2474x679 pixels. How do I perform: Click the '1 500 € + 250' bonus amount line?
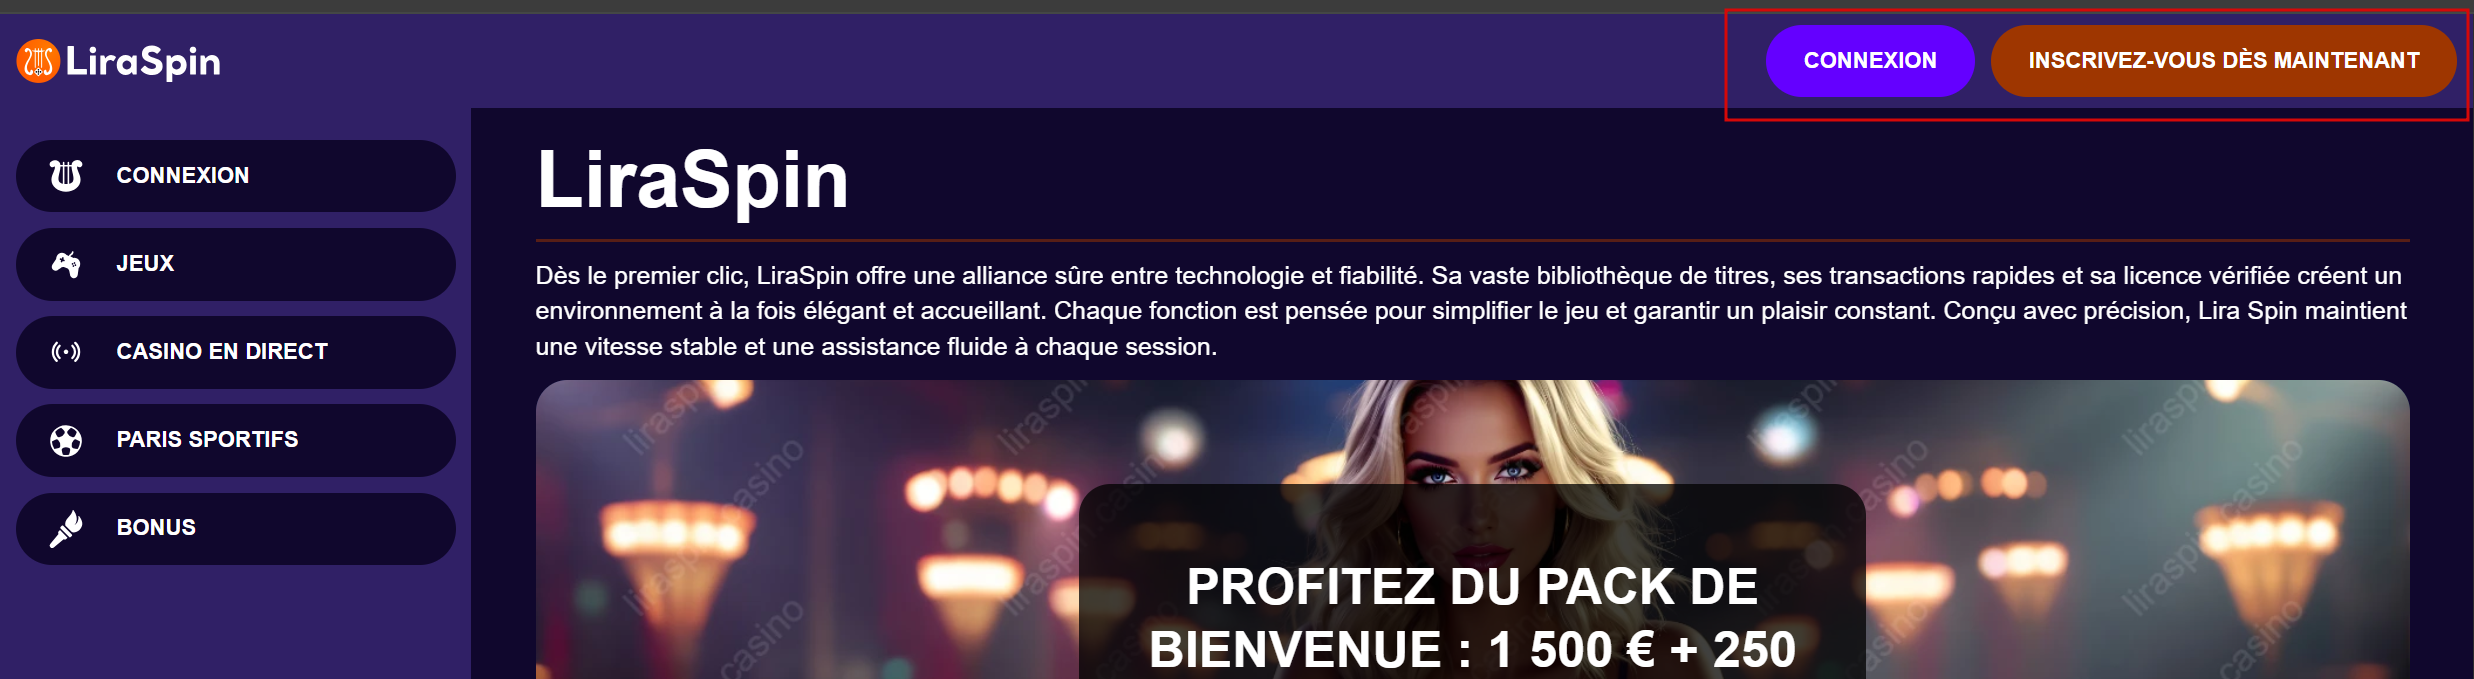click(x=1642, y=649)
